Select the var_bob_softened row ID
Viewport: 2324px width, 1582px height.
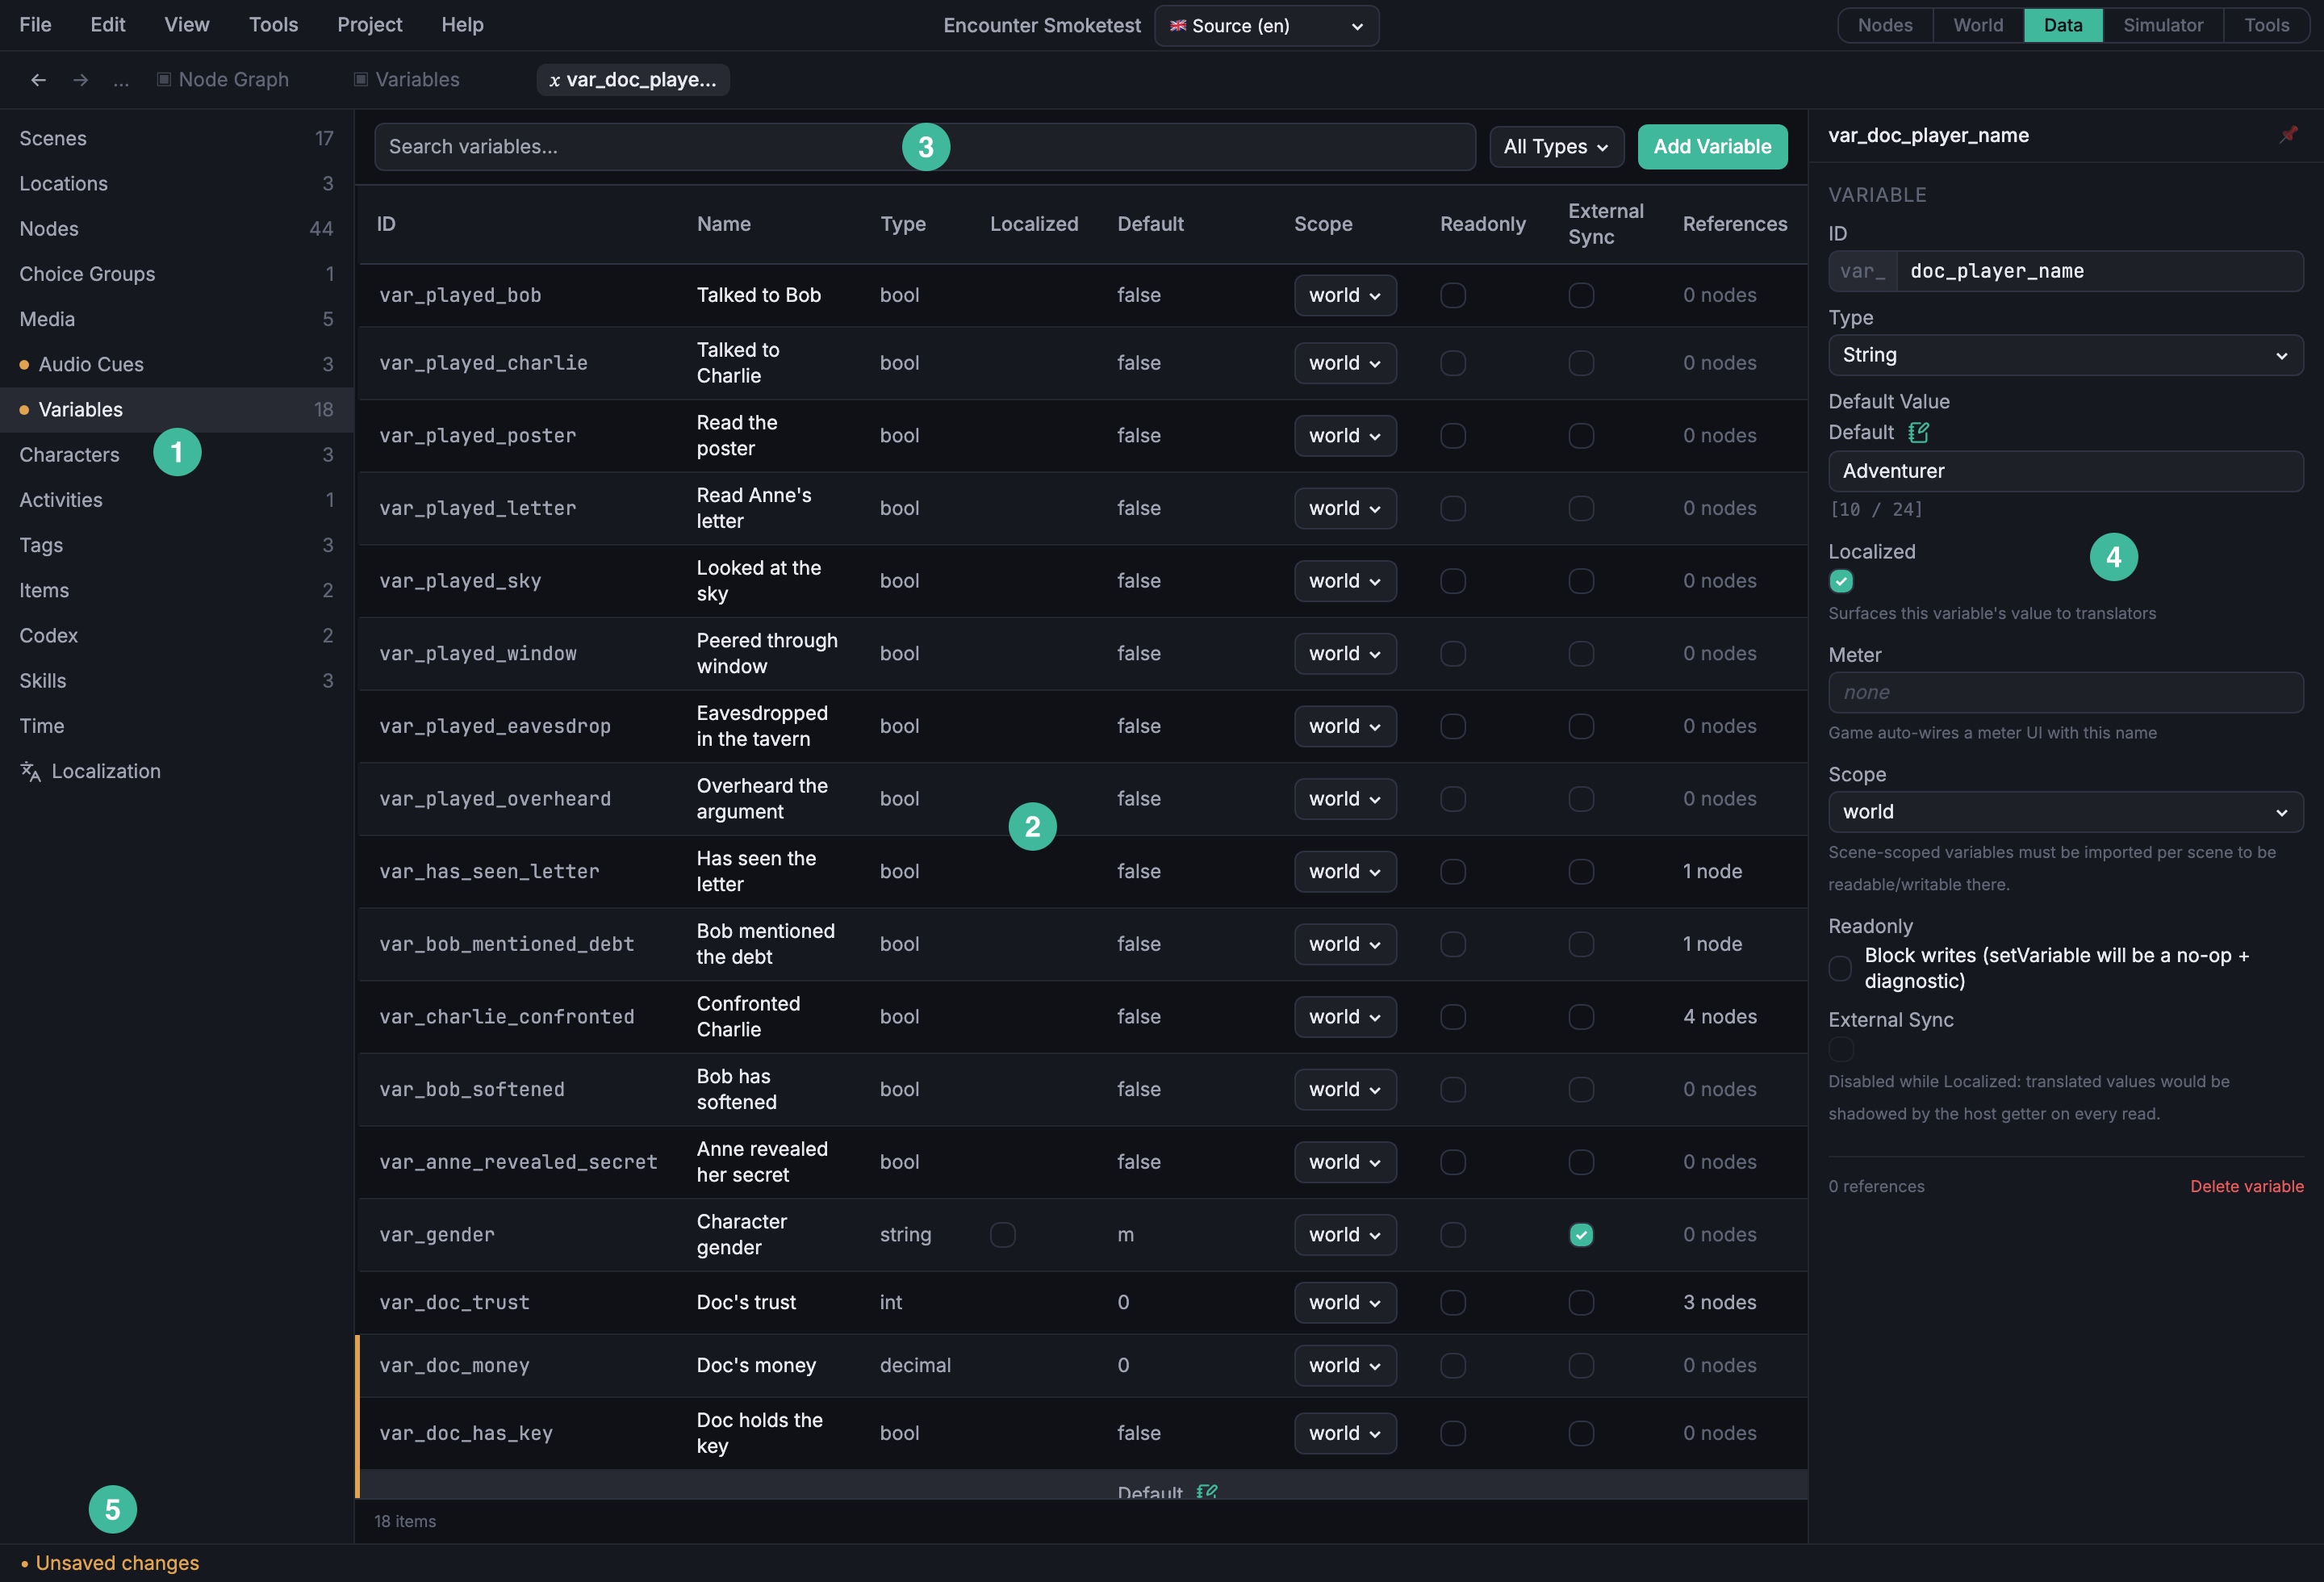pyautogui.click(x=471, y=1089)
